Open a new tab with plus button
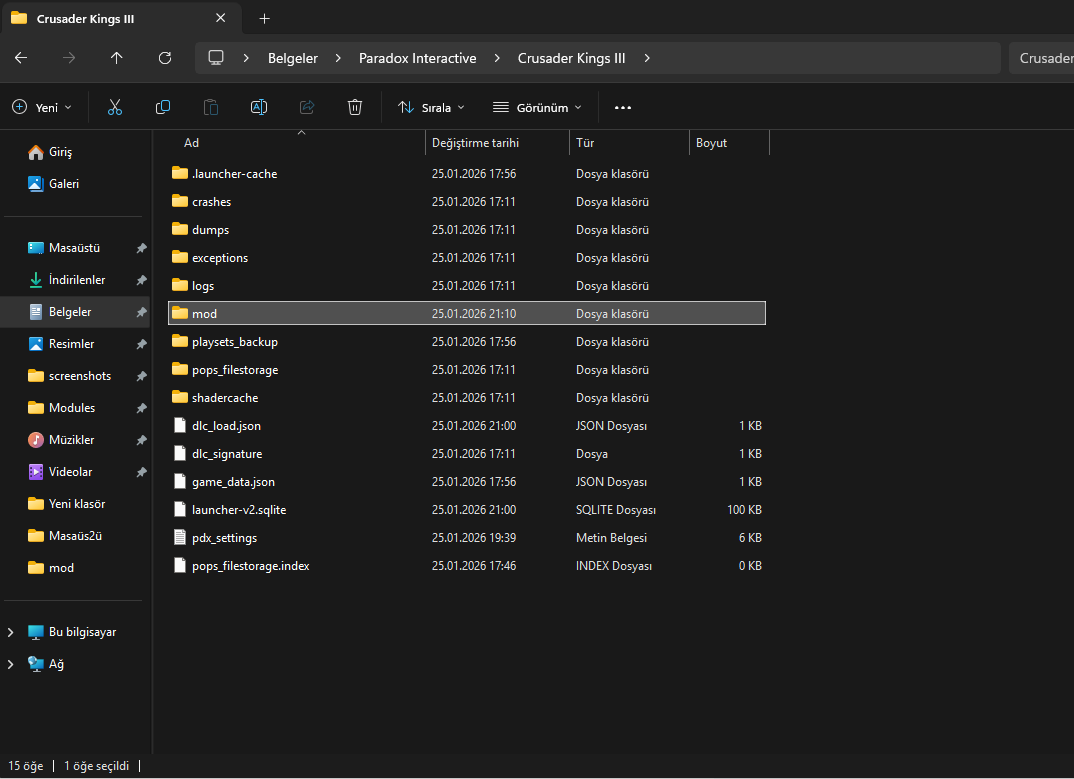 264,19
